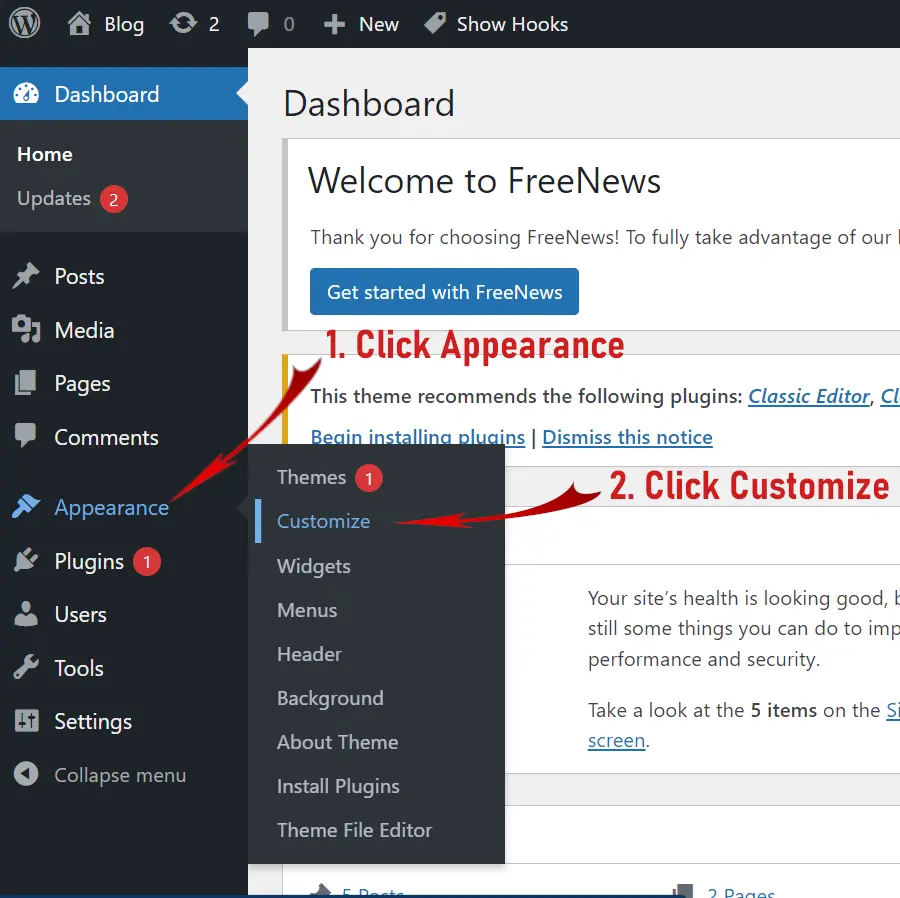900x898 pixels.
Task: Go to Dashboard Home submenu
Action: [x=45, y=154]
